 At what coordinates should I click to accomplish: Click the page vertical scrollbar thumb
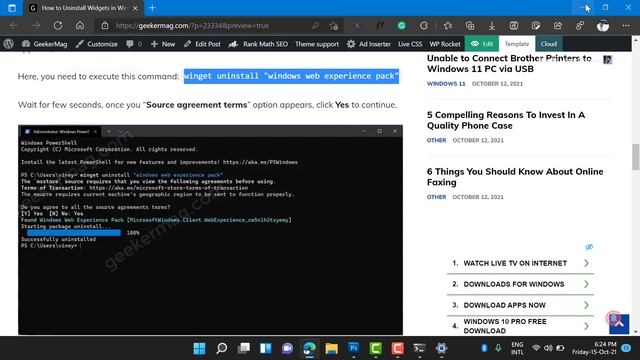pyautogui.click(x=636, y=157)
